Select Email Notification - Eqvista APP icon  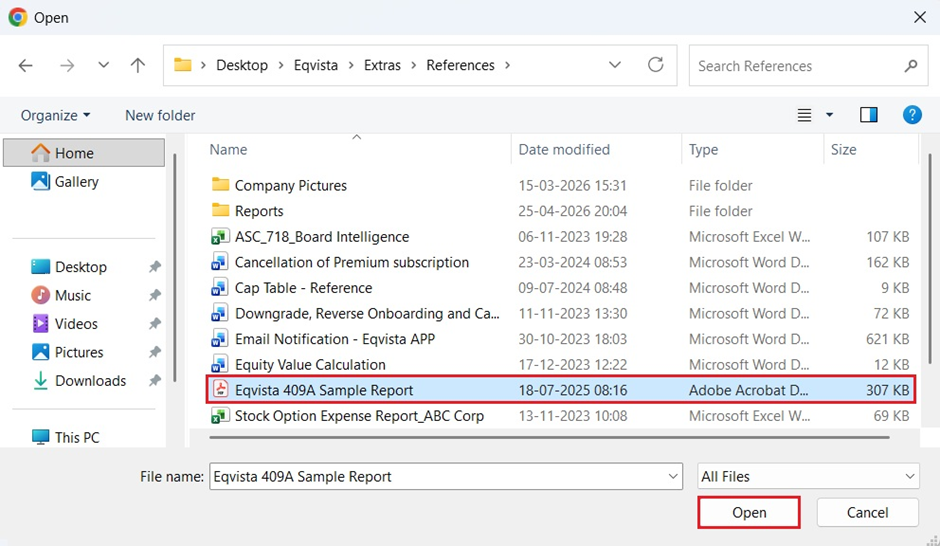pyautogui.click(x=220, y=339)
